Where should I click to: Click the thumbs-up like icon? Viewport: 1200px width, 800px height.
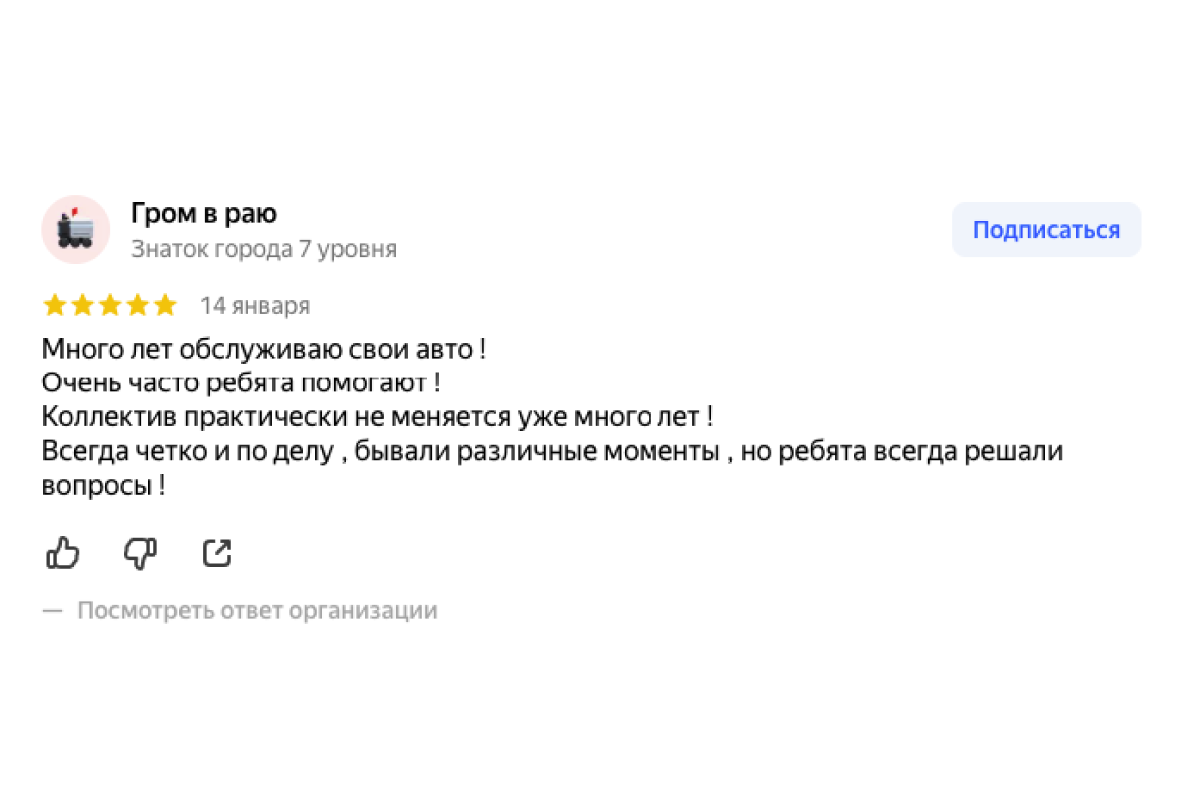tap(63, 552)
